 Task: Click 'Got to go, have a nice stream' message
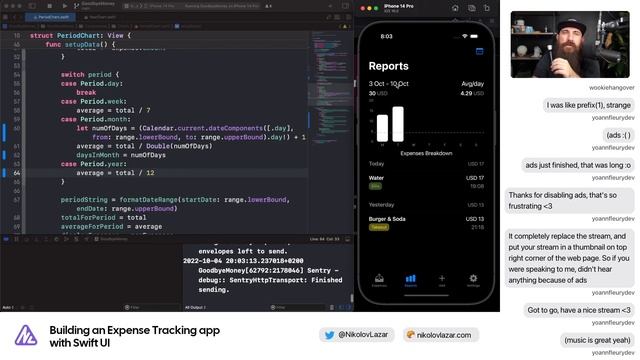(x=579, y=310)
